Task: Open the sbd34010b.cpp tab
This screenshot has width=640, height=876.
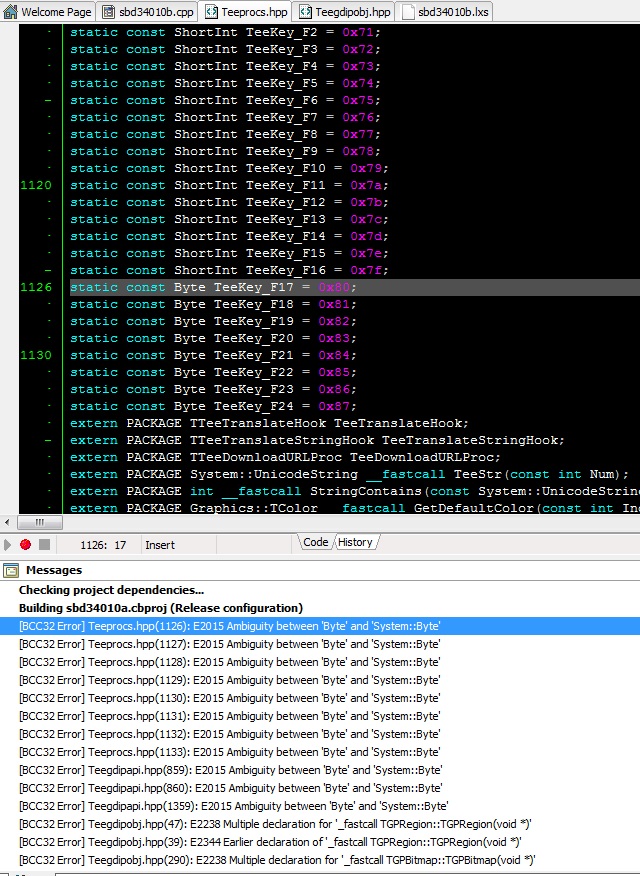Action: (x=152, y=12)
